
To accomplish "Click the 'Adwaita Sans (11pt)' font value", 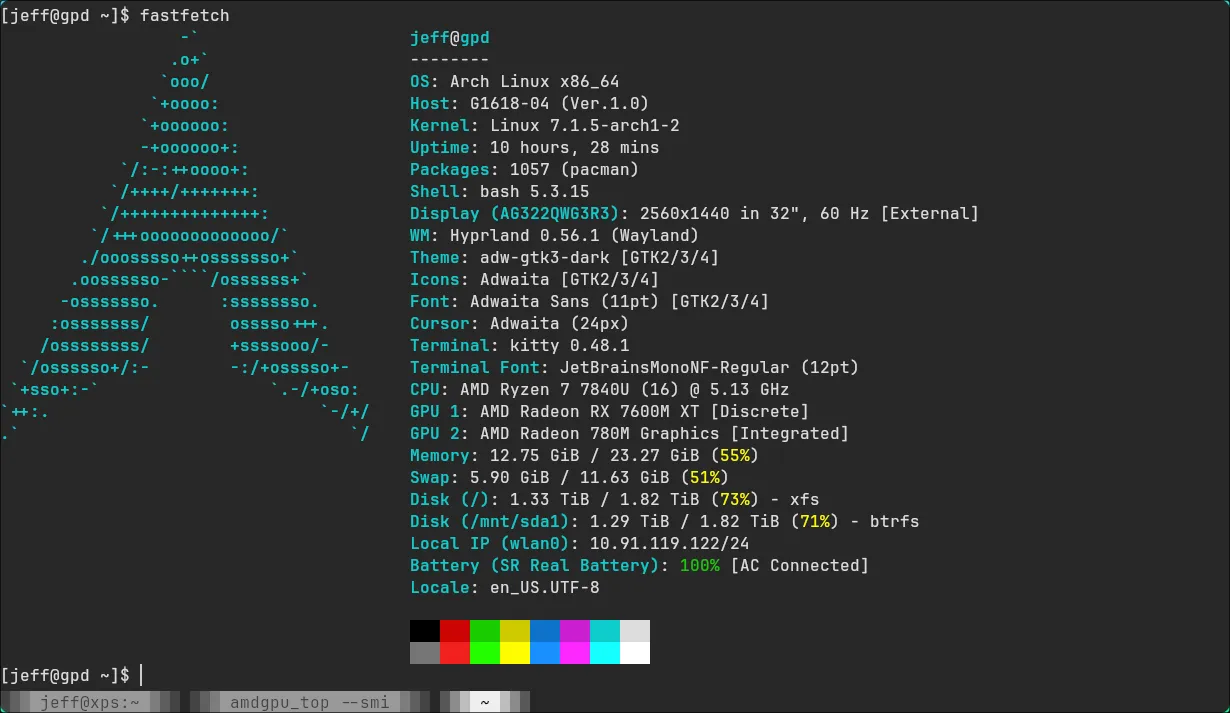I will (565, 301).
